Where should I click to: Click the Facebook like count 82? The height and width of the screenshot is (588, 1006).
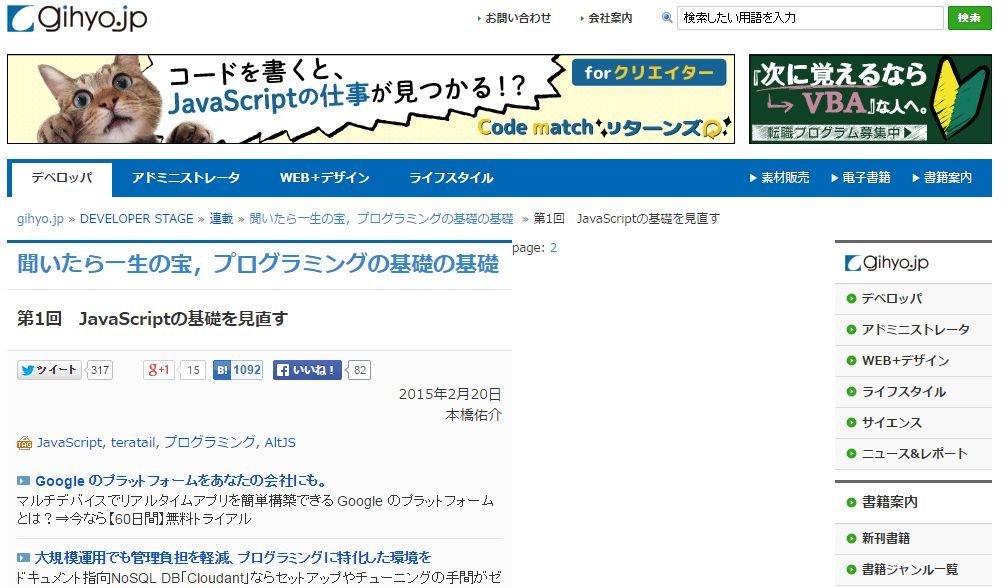[359, 370]
